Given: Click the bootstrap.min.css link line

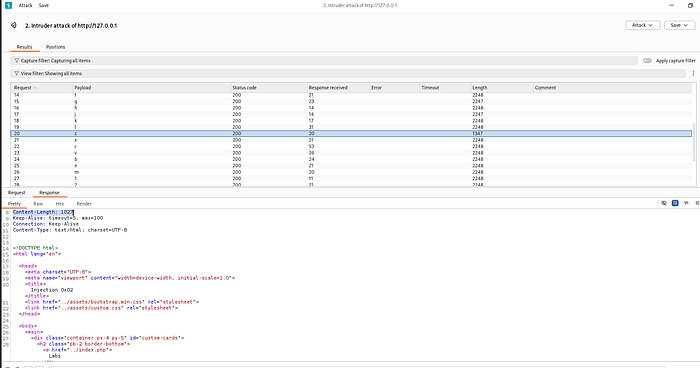Looking at the screenshot, I should [112, 302].
